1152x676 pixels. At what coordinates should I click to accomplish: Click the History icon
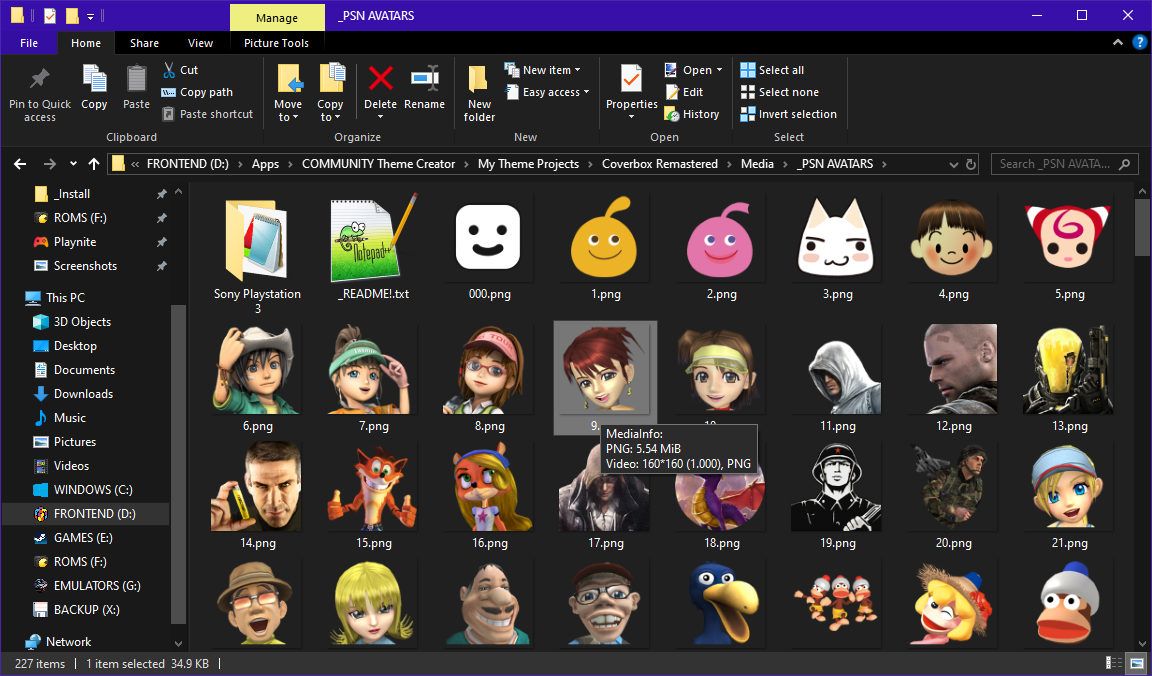(x=672, y=114)
